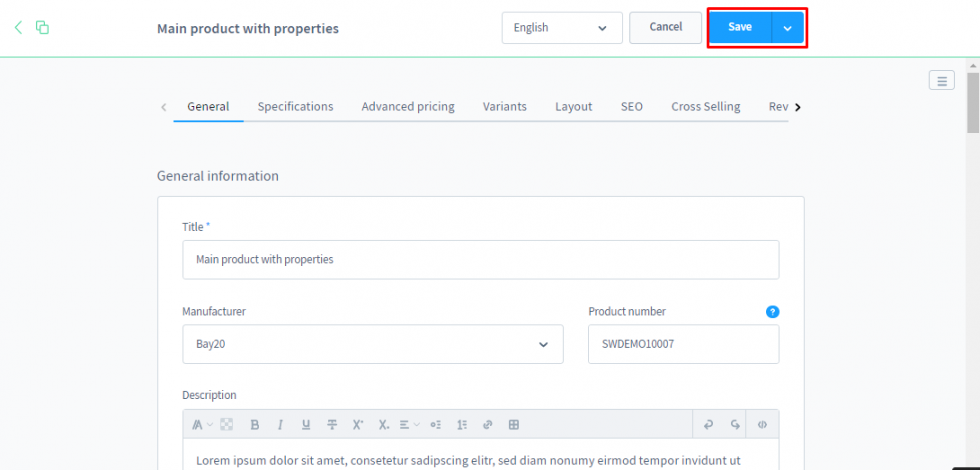This screenshot has width=980, height=470.
Task: Open the Advanced pricing tab
Action: 408,107
